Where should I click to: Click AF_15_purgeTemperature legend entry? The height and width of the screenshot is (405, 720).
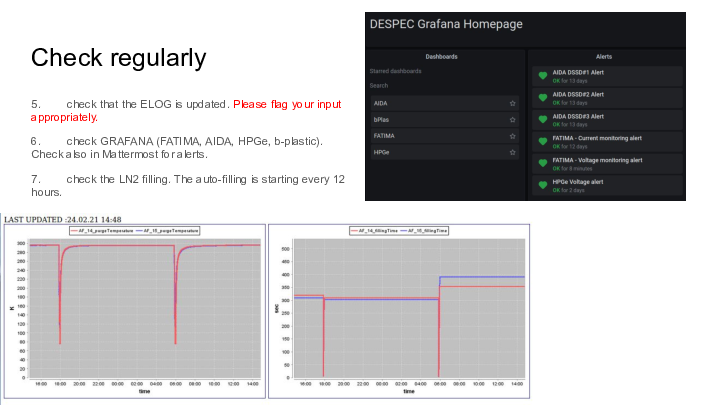(167, 231)
